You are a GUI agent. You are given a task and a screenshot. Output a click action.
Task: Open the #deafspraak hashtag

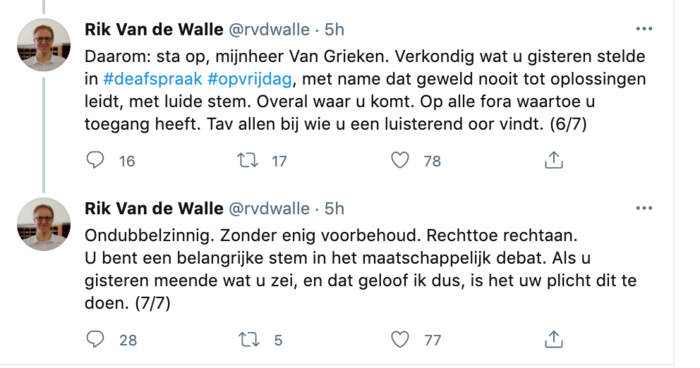[153, 79]
